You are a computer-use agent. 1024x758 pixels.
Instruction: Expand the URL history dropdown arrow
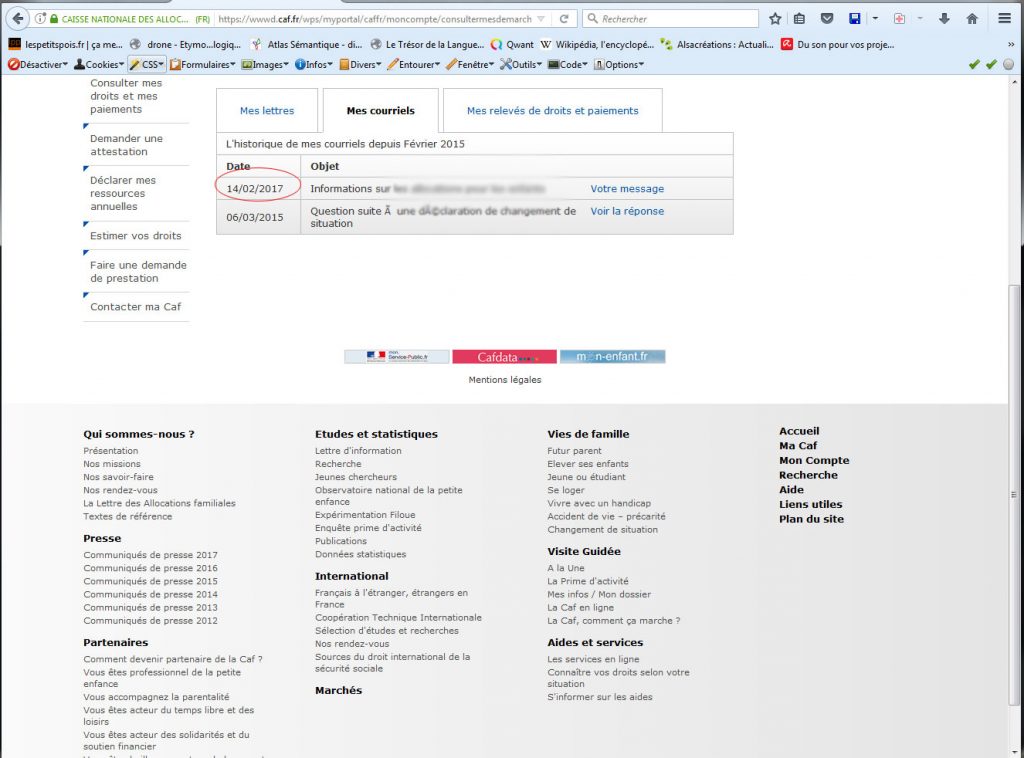coord(541,19)
